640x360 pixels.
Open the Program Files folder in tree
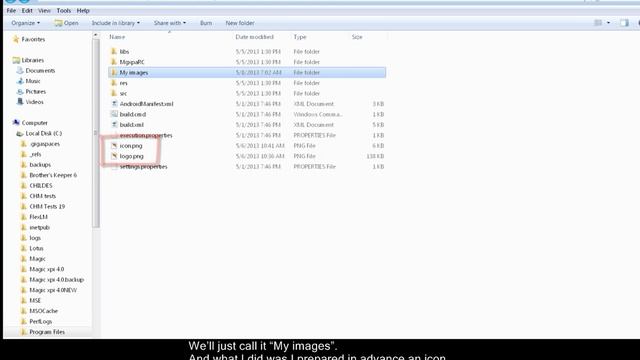(x=47, y=332)
